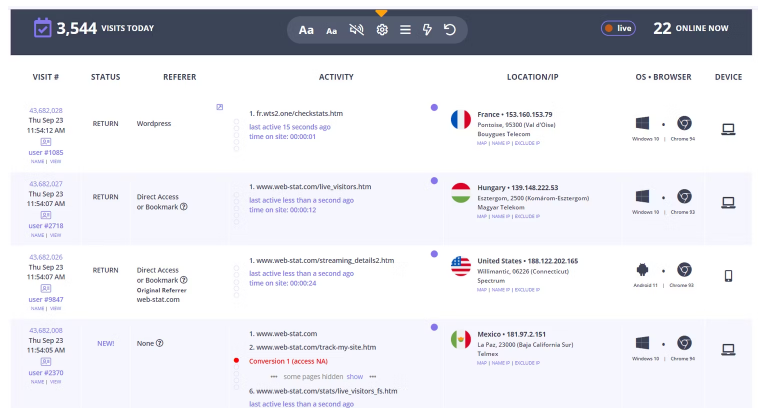Open MAP link under Mexico location
The width and height of the screenshot is (773, 413).
pos(482,363)
